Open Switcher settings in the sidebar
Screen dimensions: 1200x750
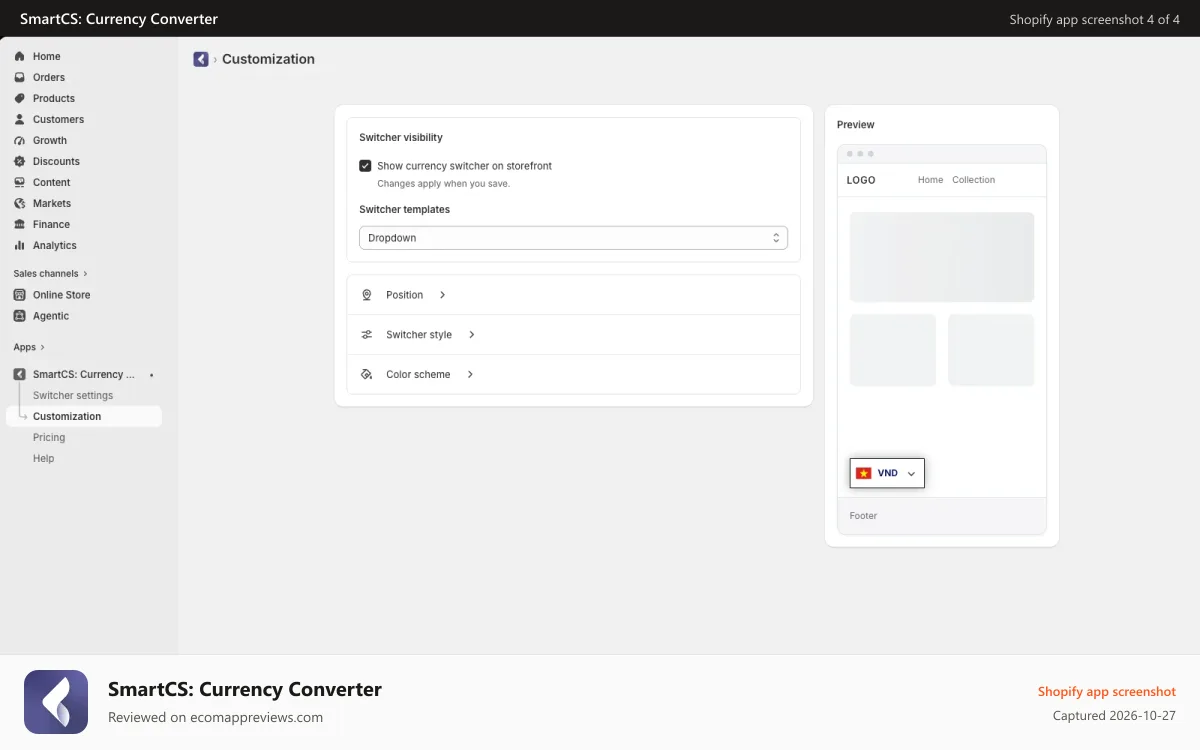[73, 395]
